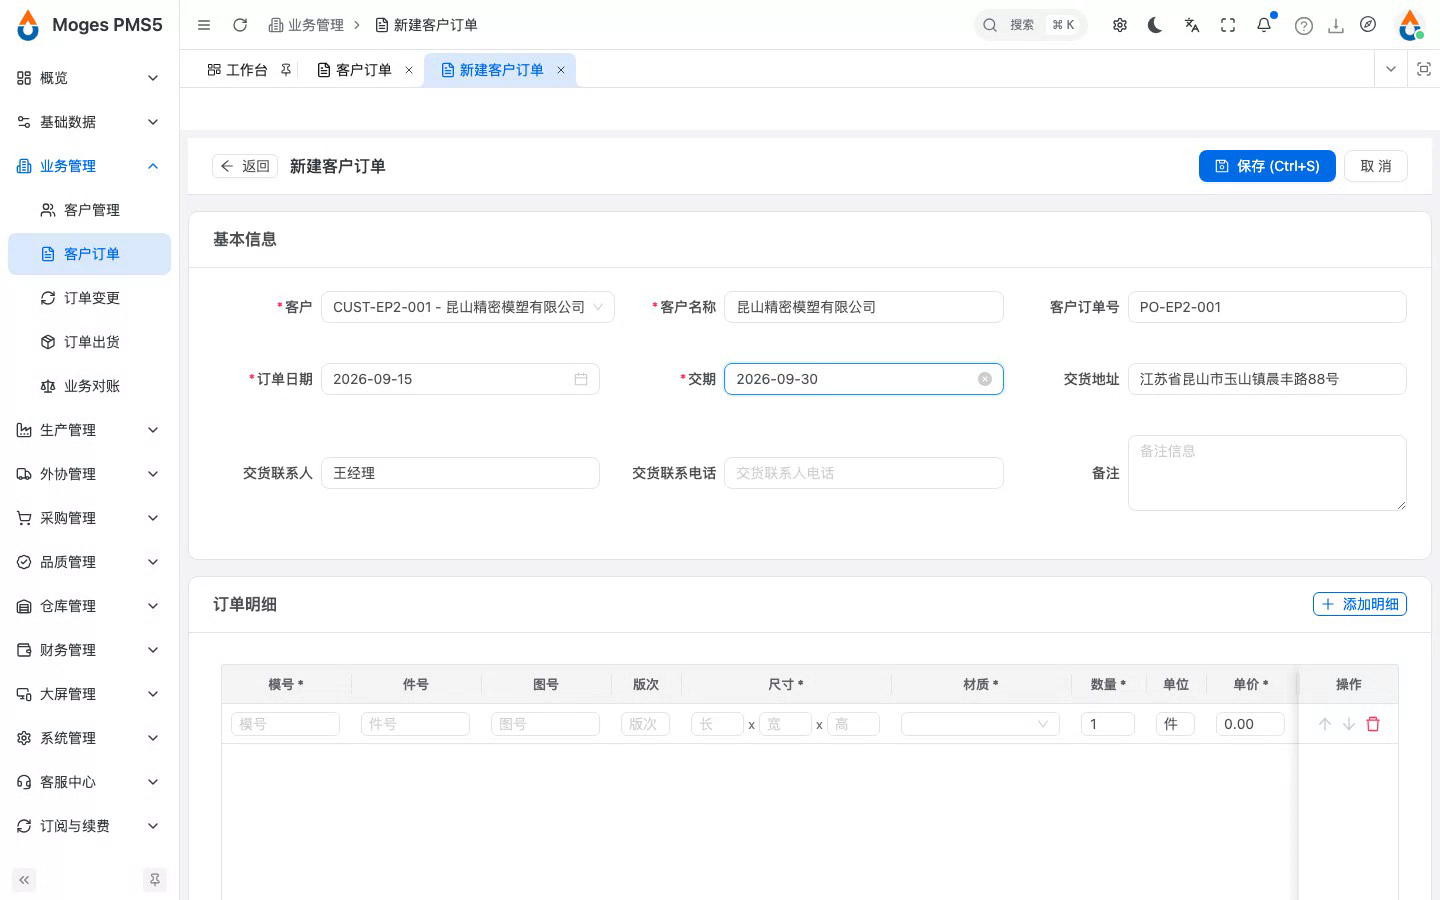This screenshot has width=1440, height=900.
Task: Open the language translation icon
Action: (1192, 25)
